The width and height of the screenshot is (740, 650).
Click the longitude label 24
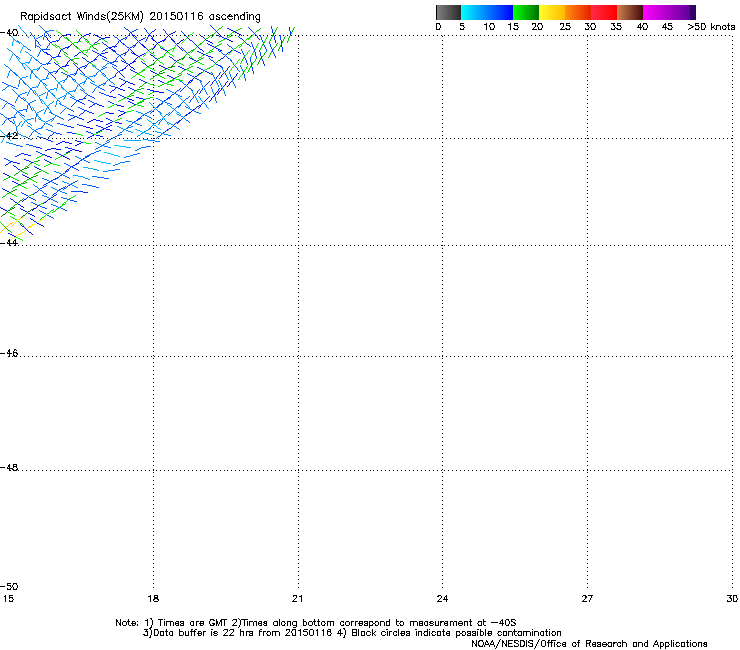[x=442, y=599]
